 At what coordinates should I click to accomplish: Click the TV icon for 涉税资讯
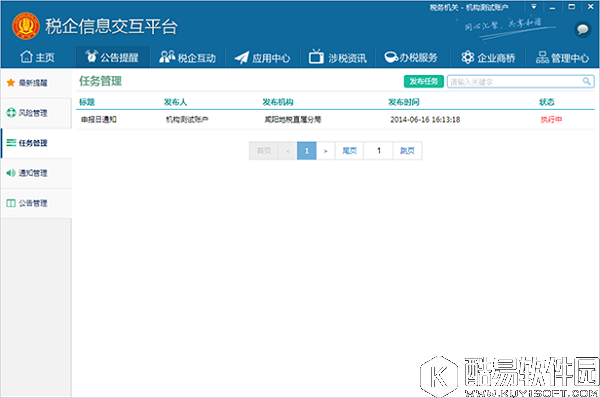click(316, 57)
